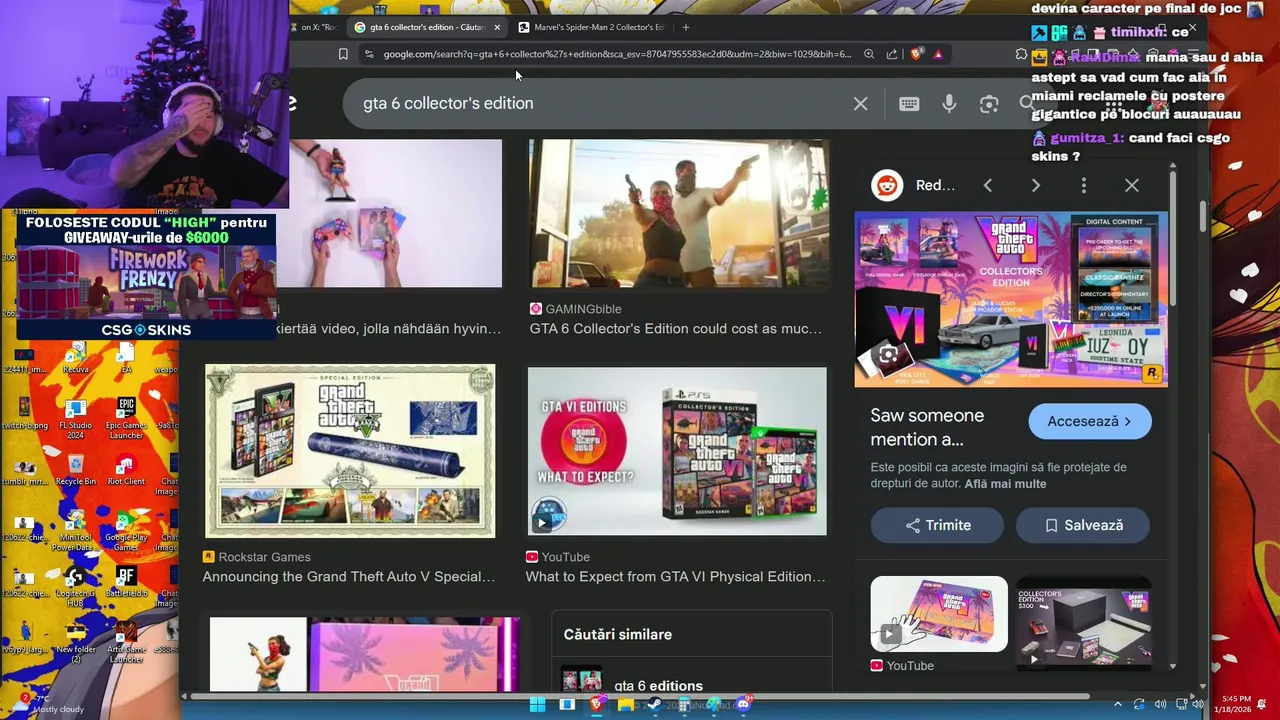This screenshot has width=1280, height=720.
Task: Open a new browser tab
Action: [x=686, y=27]
